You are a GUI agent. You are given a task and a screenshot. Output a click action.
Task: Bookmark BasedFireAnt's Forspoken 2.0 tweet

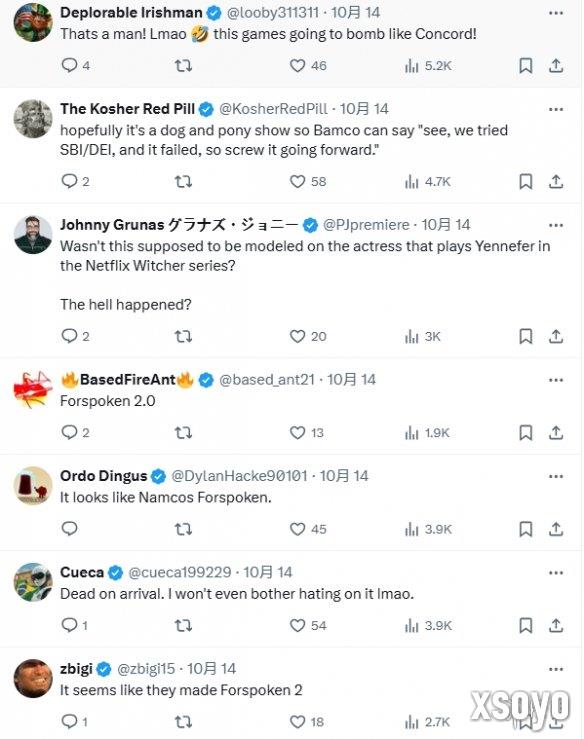(525, 432)
